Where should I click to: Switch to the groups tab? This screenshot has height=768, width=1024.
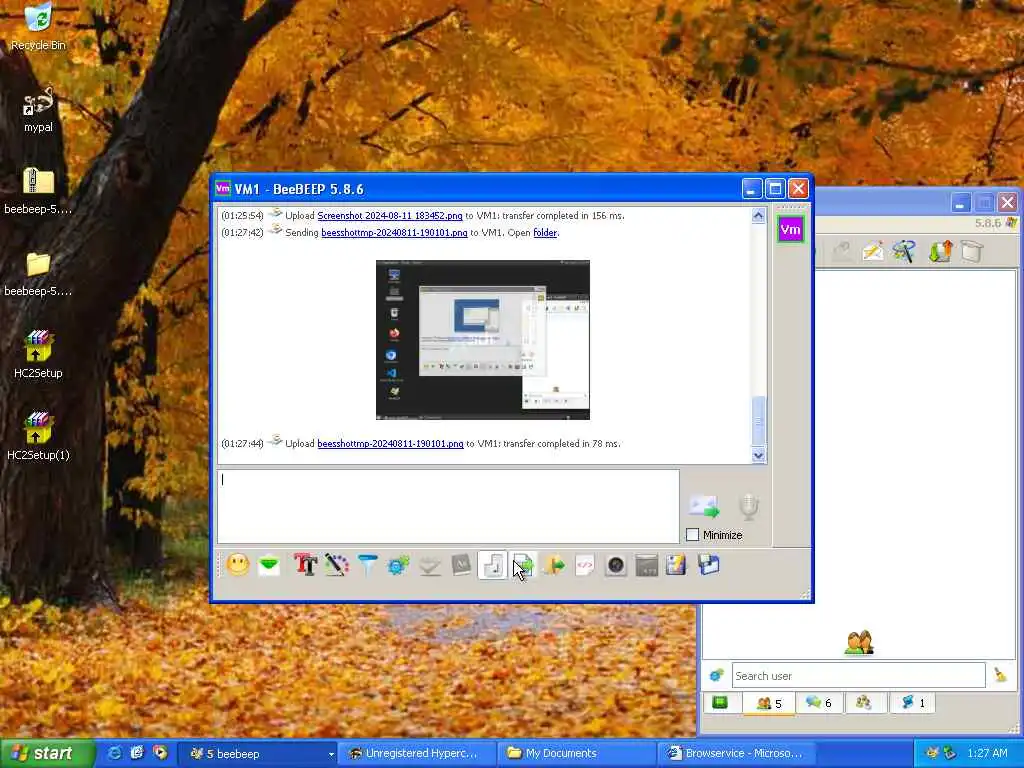tap(864, 703)
